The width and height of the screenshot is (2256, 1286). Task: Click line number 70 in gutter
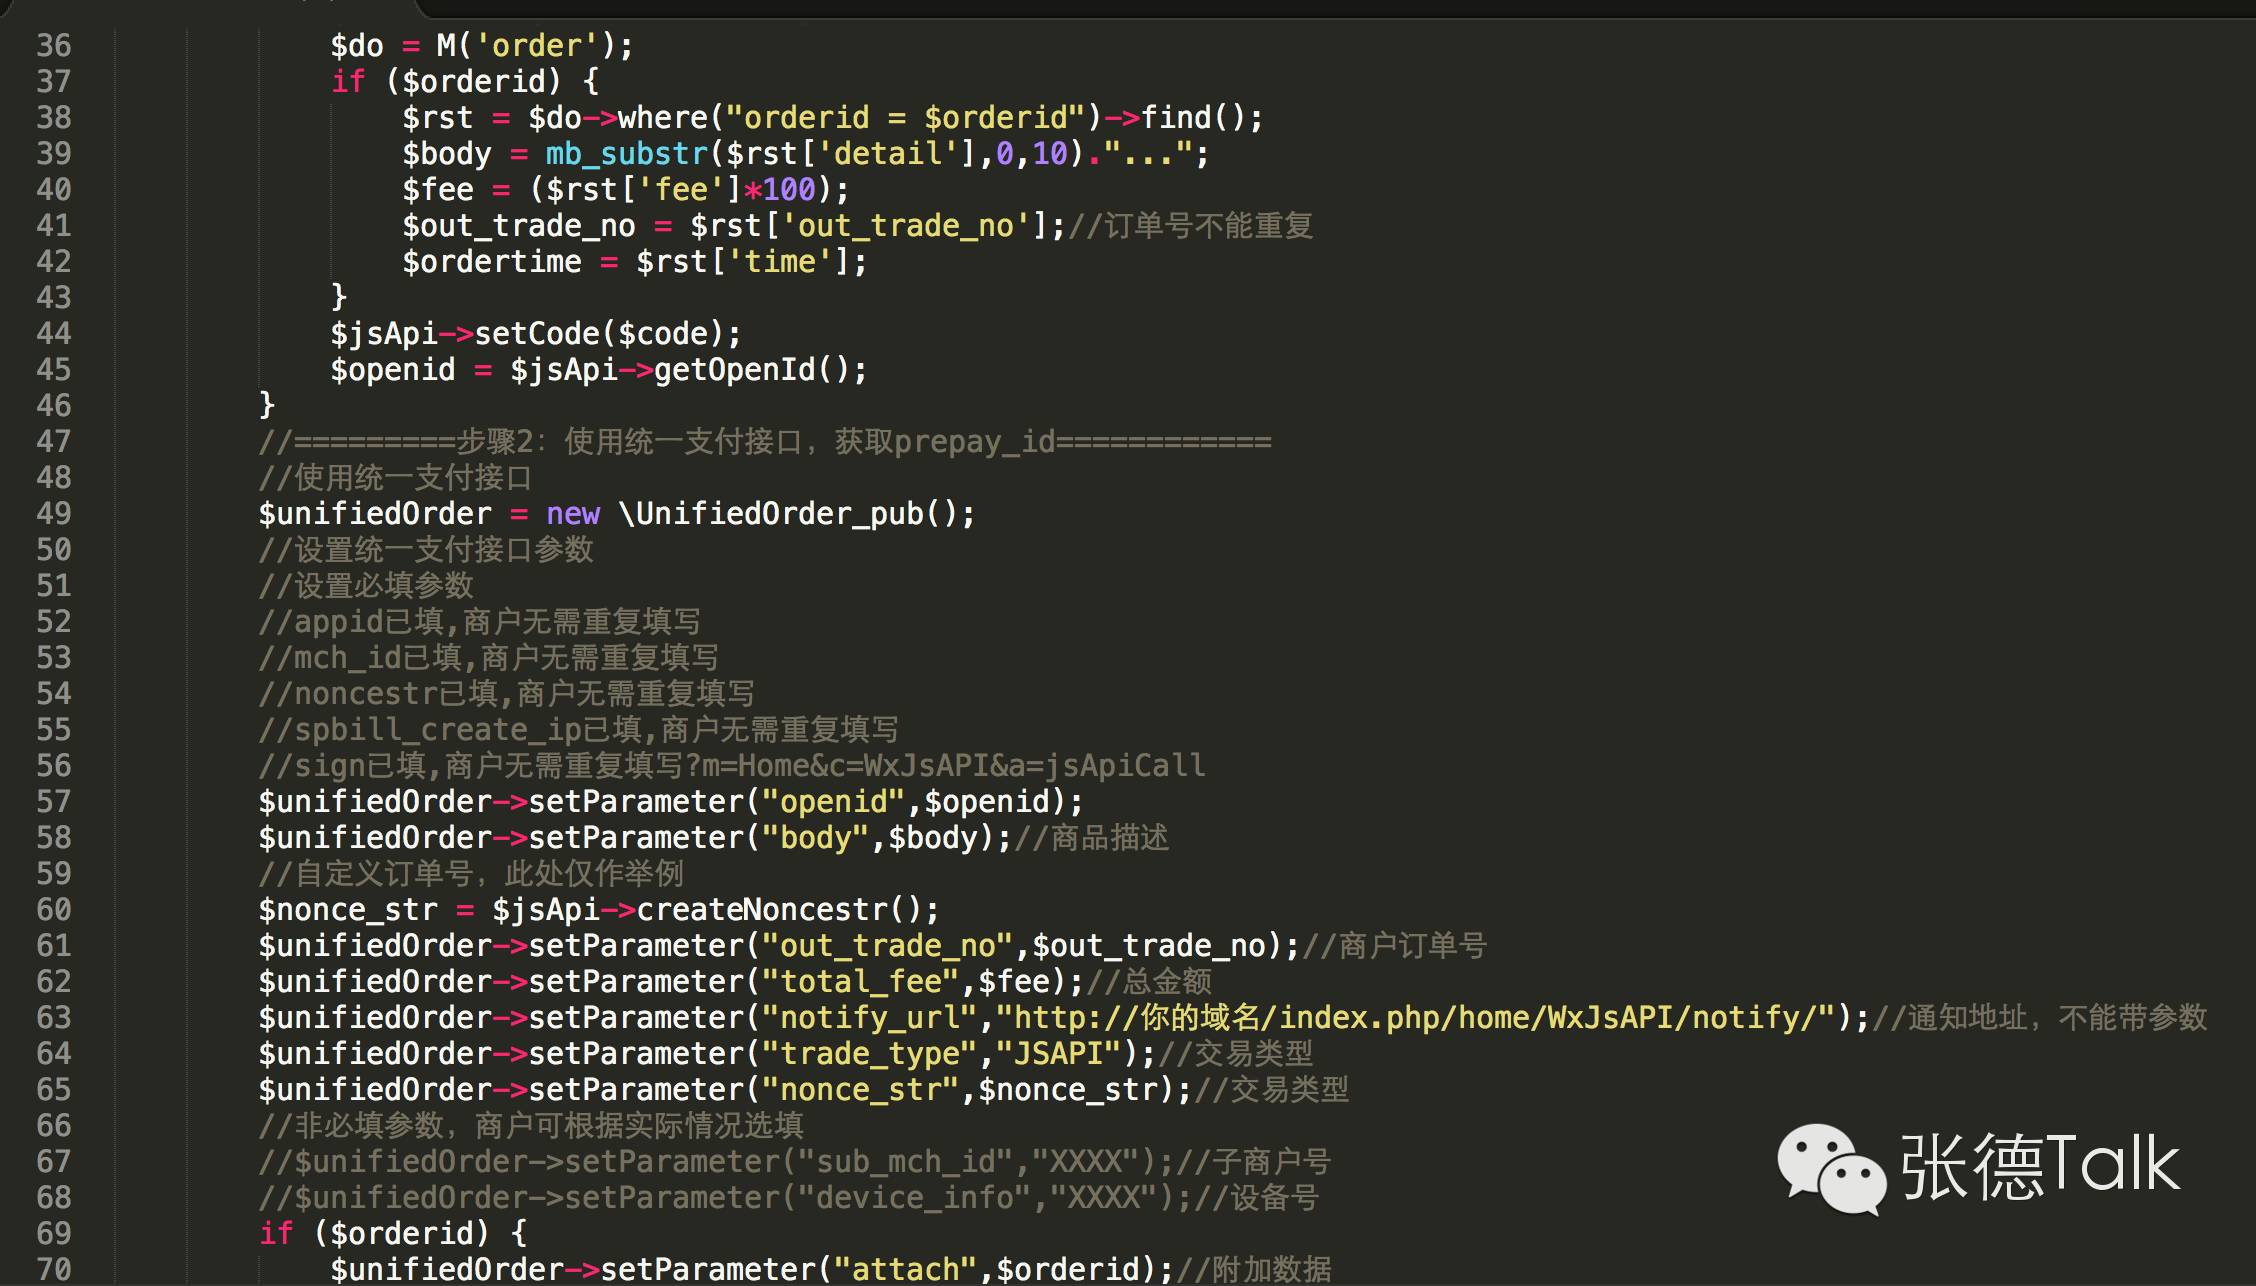(x=53, y=1269)
